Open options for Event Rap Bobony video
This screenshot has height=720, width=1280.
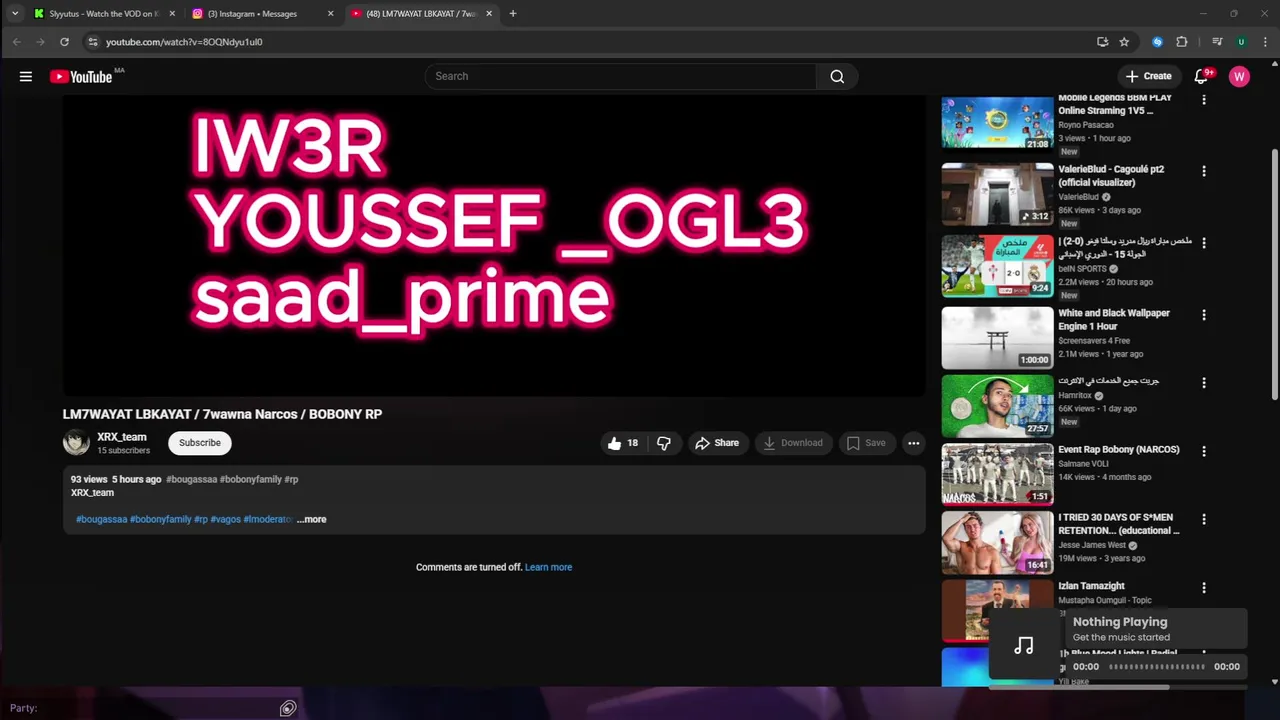click(x=1204, y=451)
